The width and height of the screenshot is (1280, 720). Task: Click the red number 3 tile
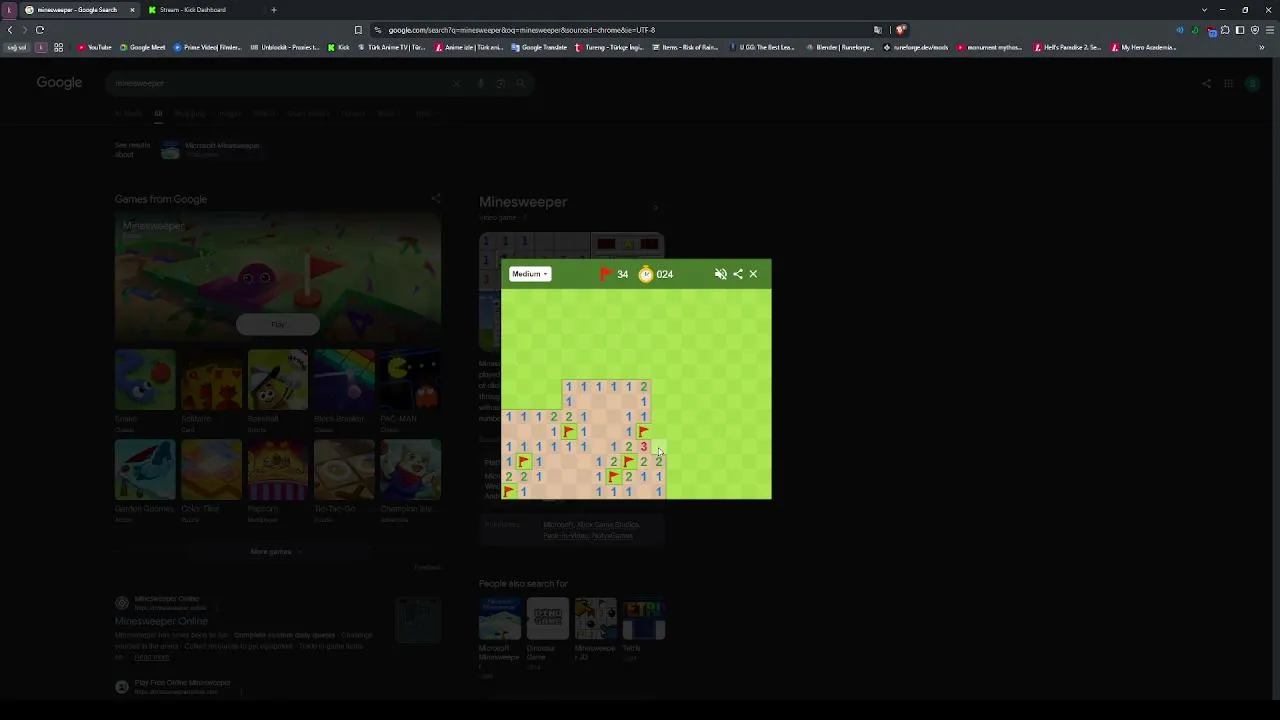(x=644, y=447)
